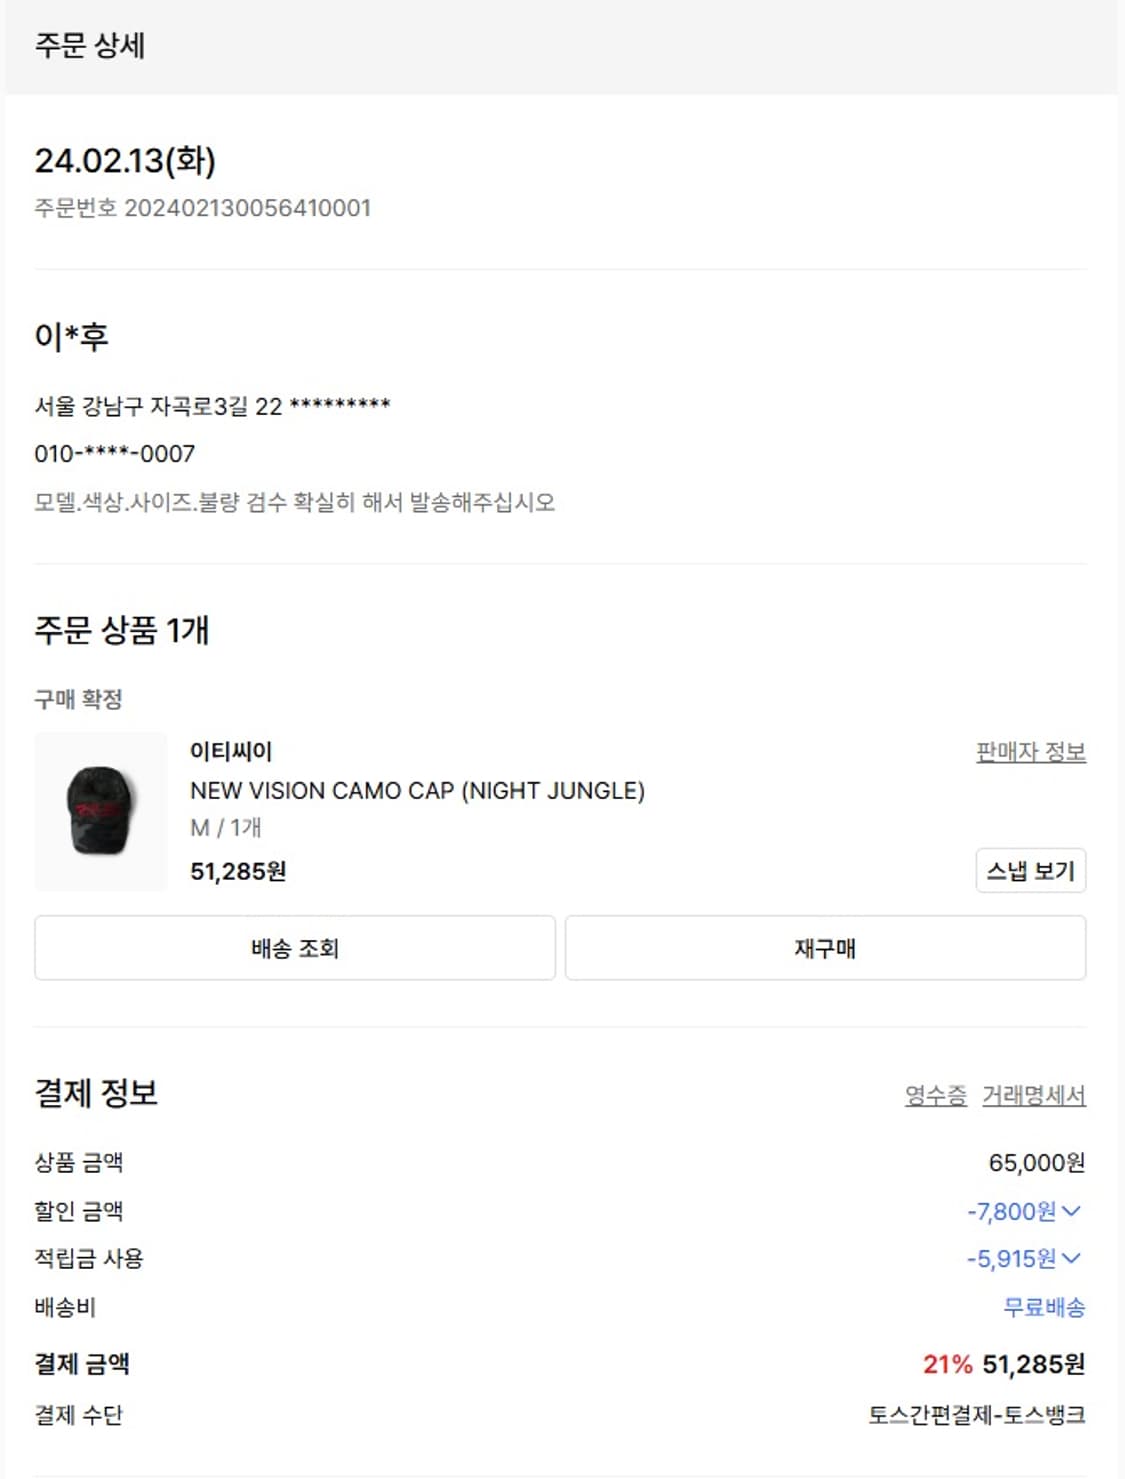Open the 영수증 receipt link

coord(935,1095)
